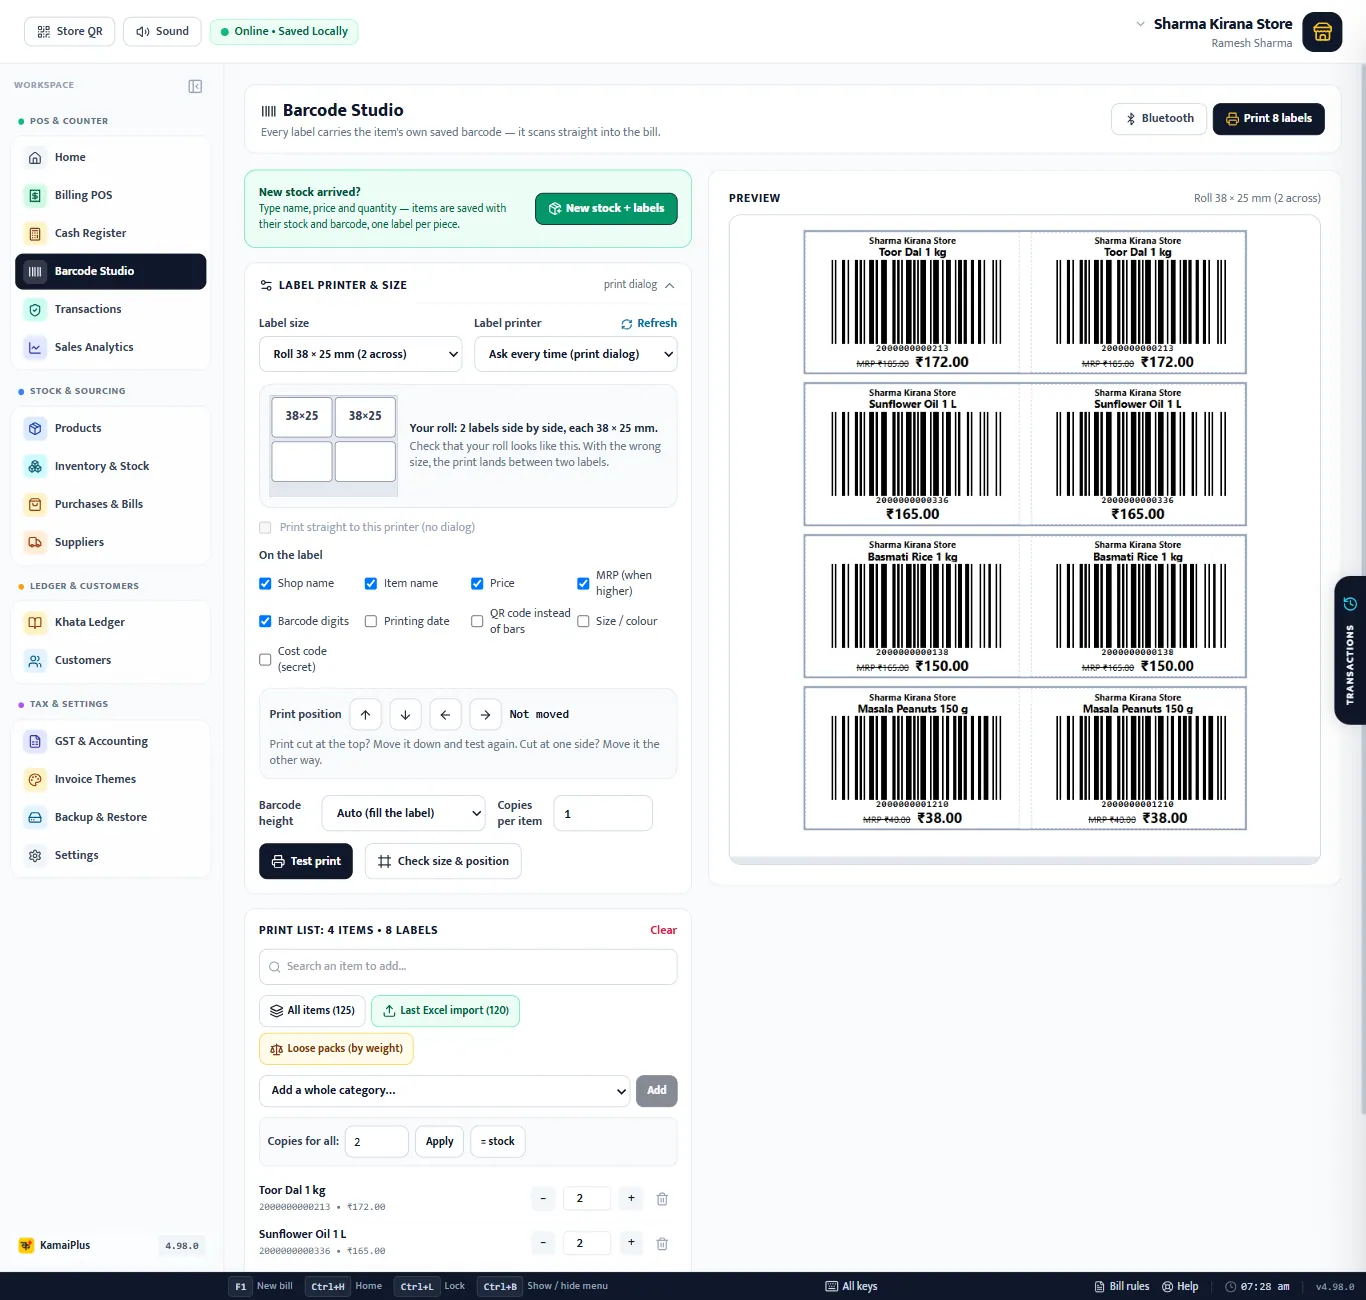Viewport: 1366px width, 1300px height.
Task: Uncheck the Shop name checkbox
Action: pyautogui.click(x=265, y=583)
